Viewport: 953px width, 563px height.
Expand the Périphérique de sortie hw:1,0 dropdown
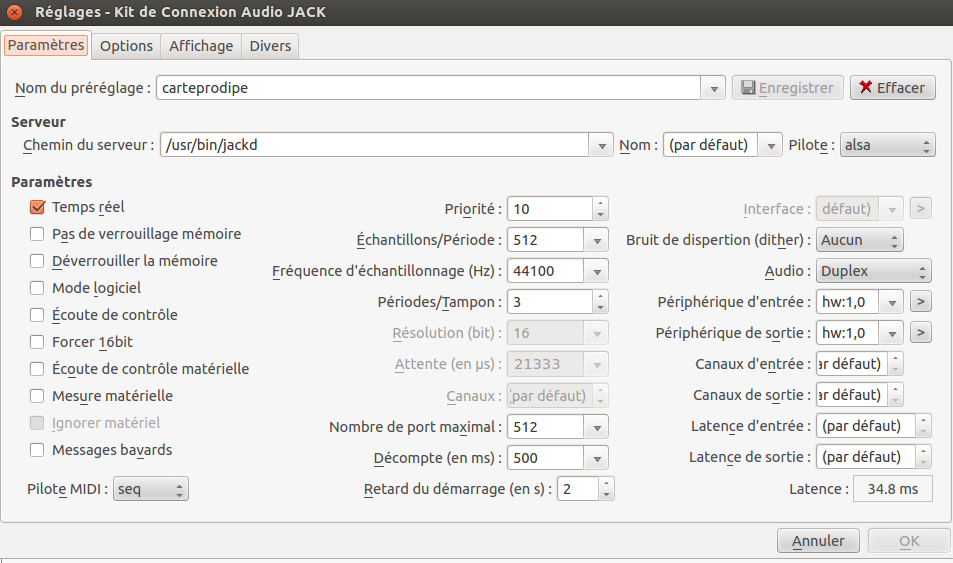[892, 333]
